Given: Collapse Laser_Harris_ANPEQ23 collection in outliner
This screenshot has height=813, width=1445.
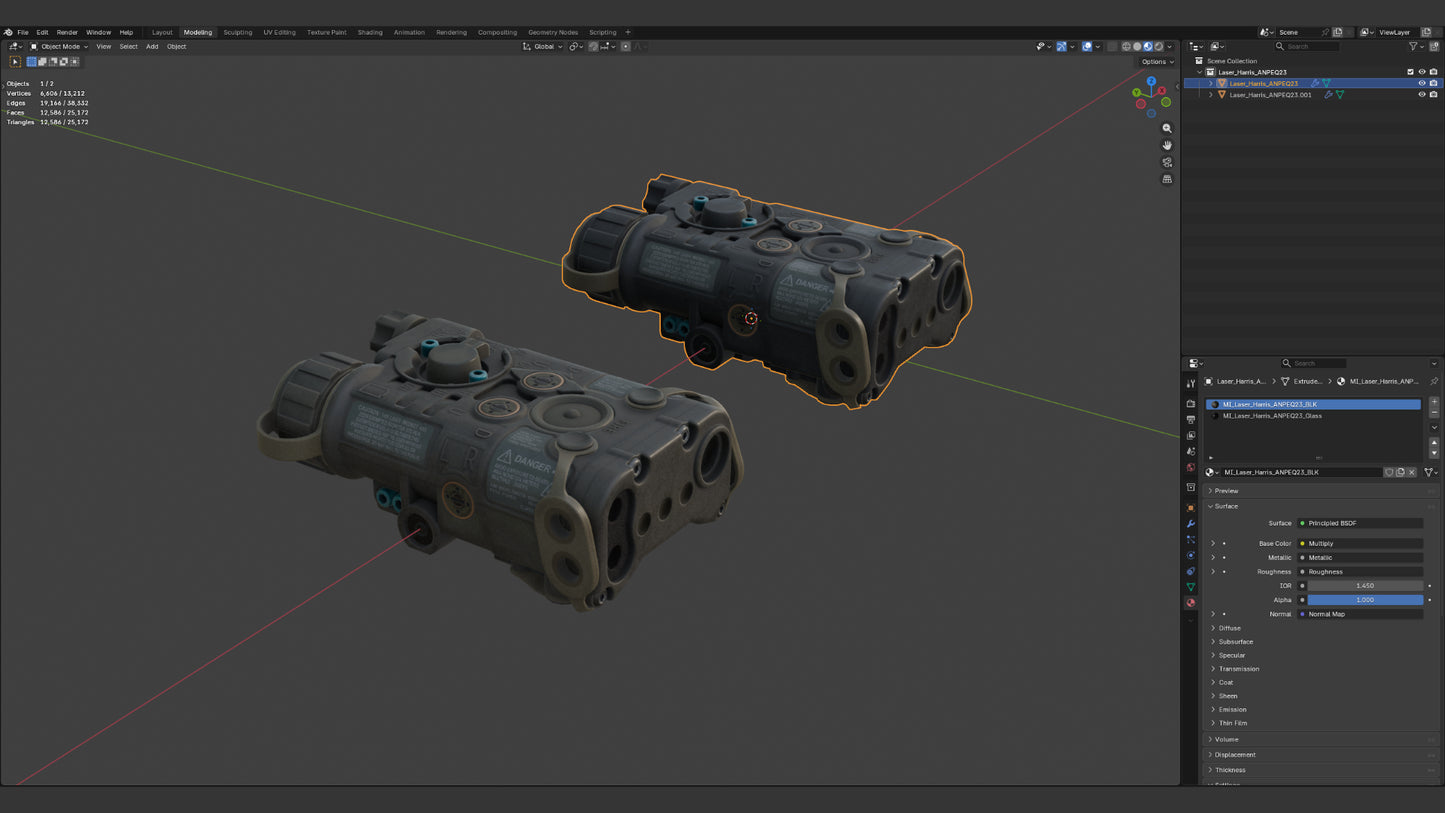Looking at the screenshot, I should (x=1199, y=72).
